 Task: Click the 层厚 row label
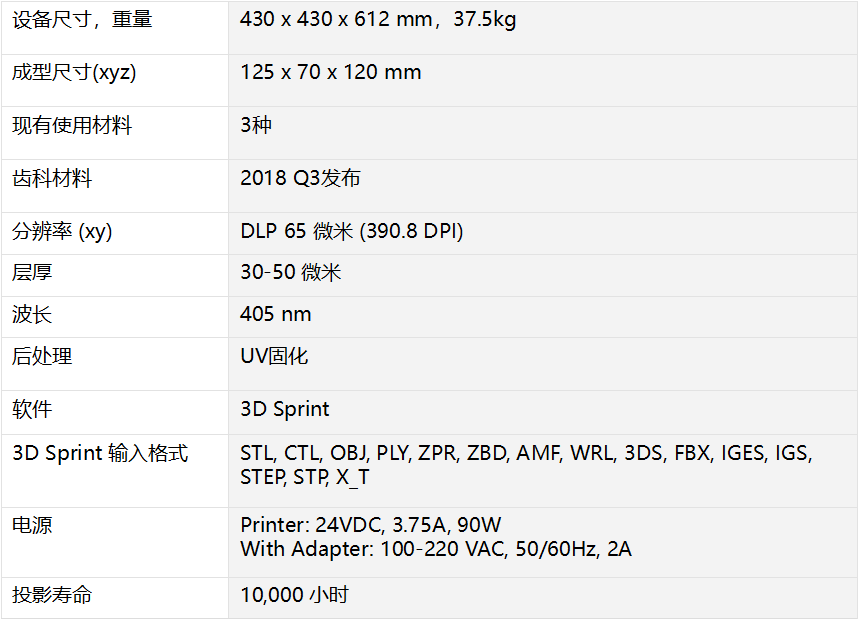(32, 272)
